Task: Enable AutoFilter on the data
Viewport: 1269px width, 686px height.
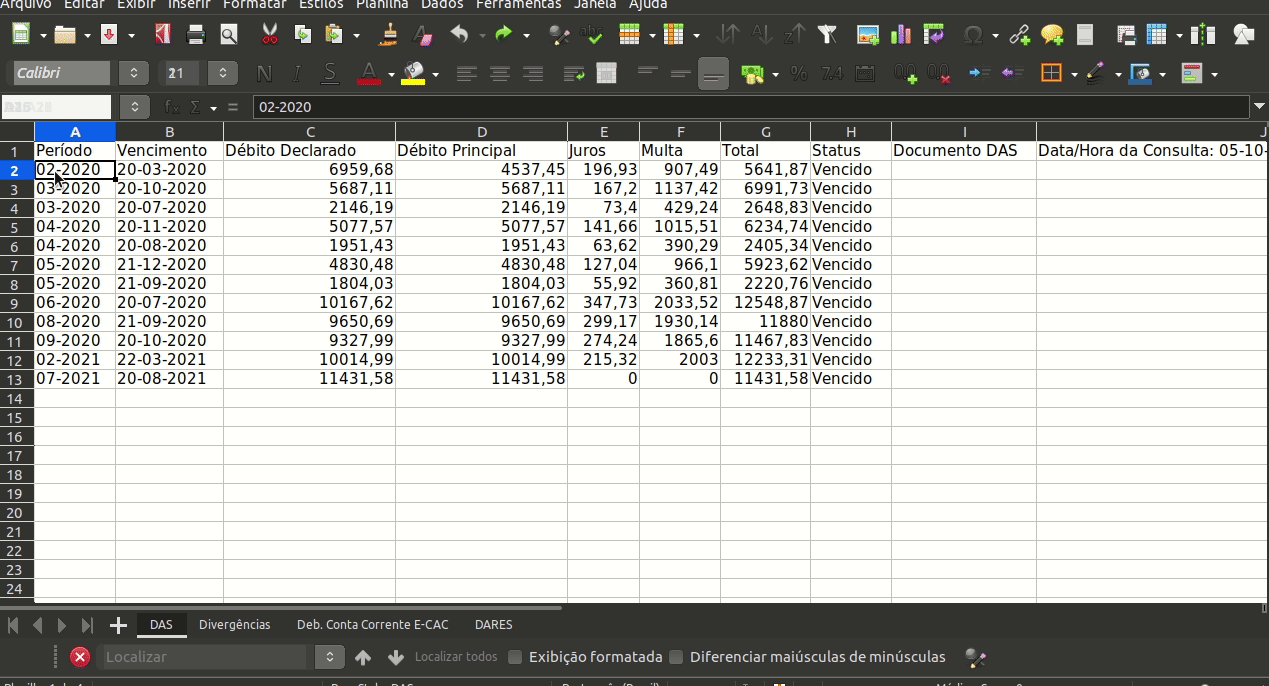Action: coord(827,34)
